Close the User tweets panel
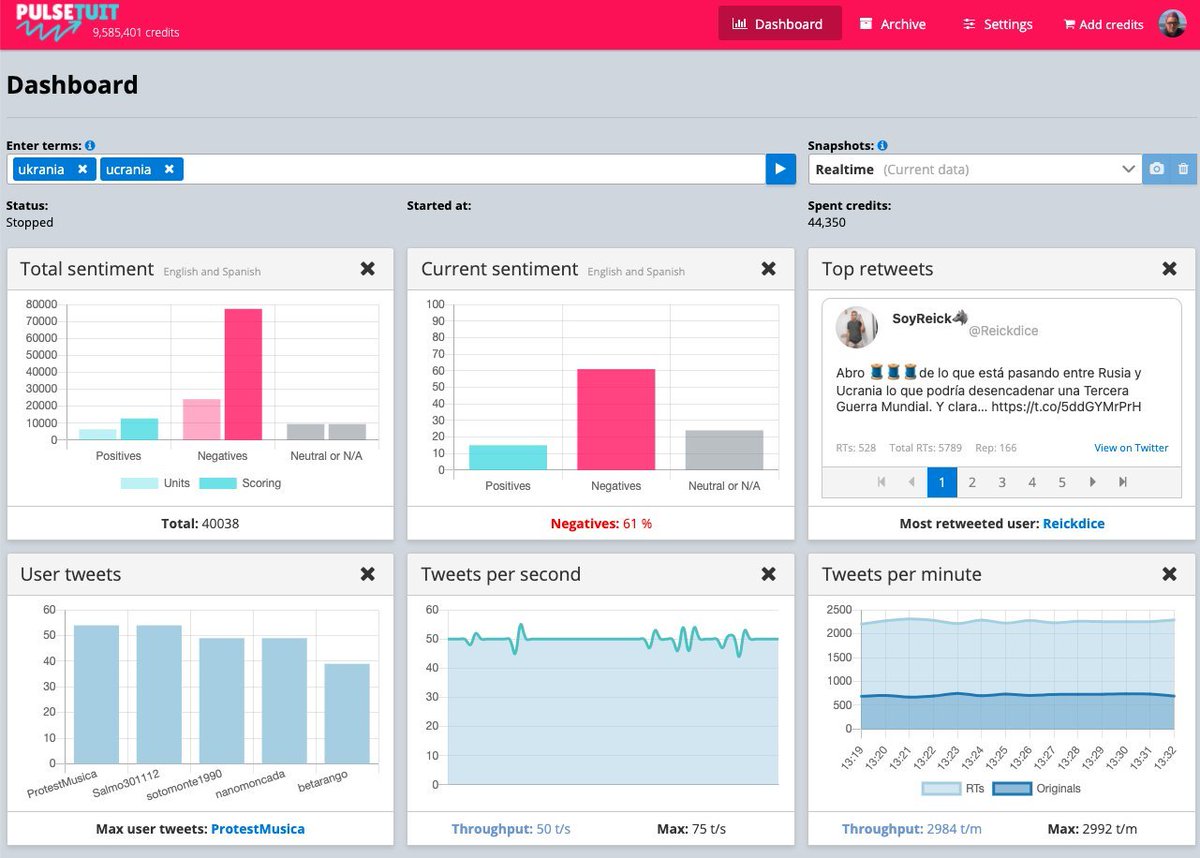Screen dimensions: 1200x858 [x=368, y=574]
